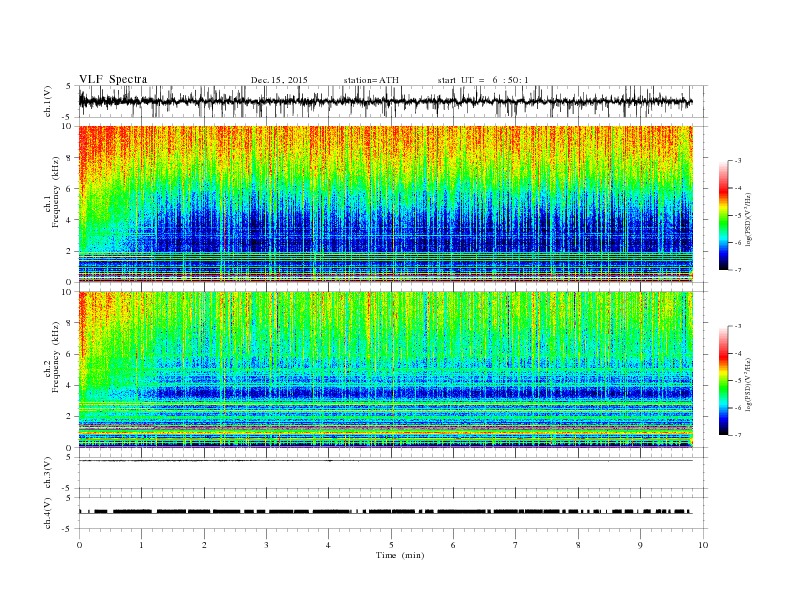Click the '-7' value below ch.2 colorbar

tap(737, 435)
